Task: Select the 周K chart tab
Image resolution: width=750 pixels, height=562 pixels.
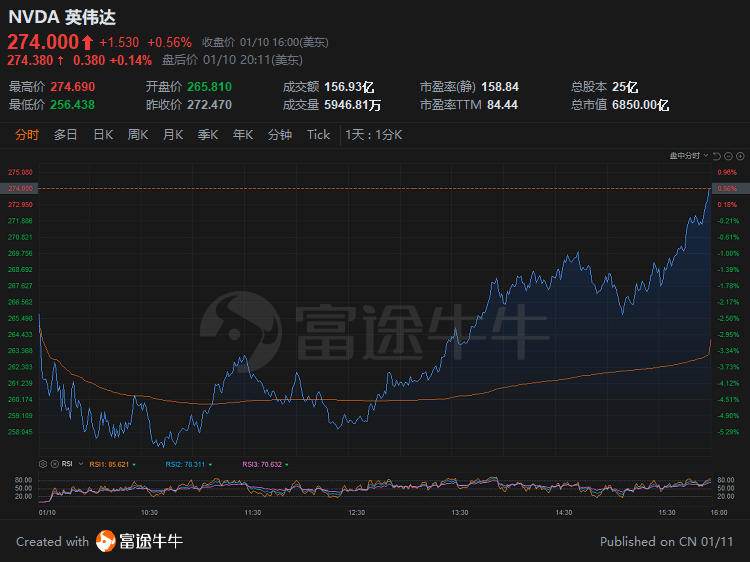Action: coord(138,135)
